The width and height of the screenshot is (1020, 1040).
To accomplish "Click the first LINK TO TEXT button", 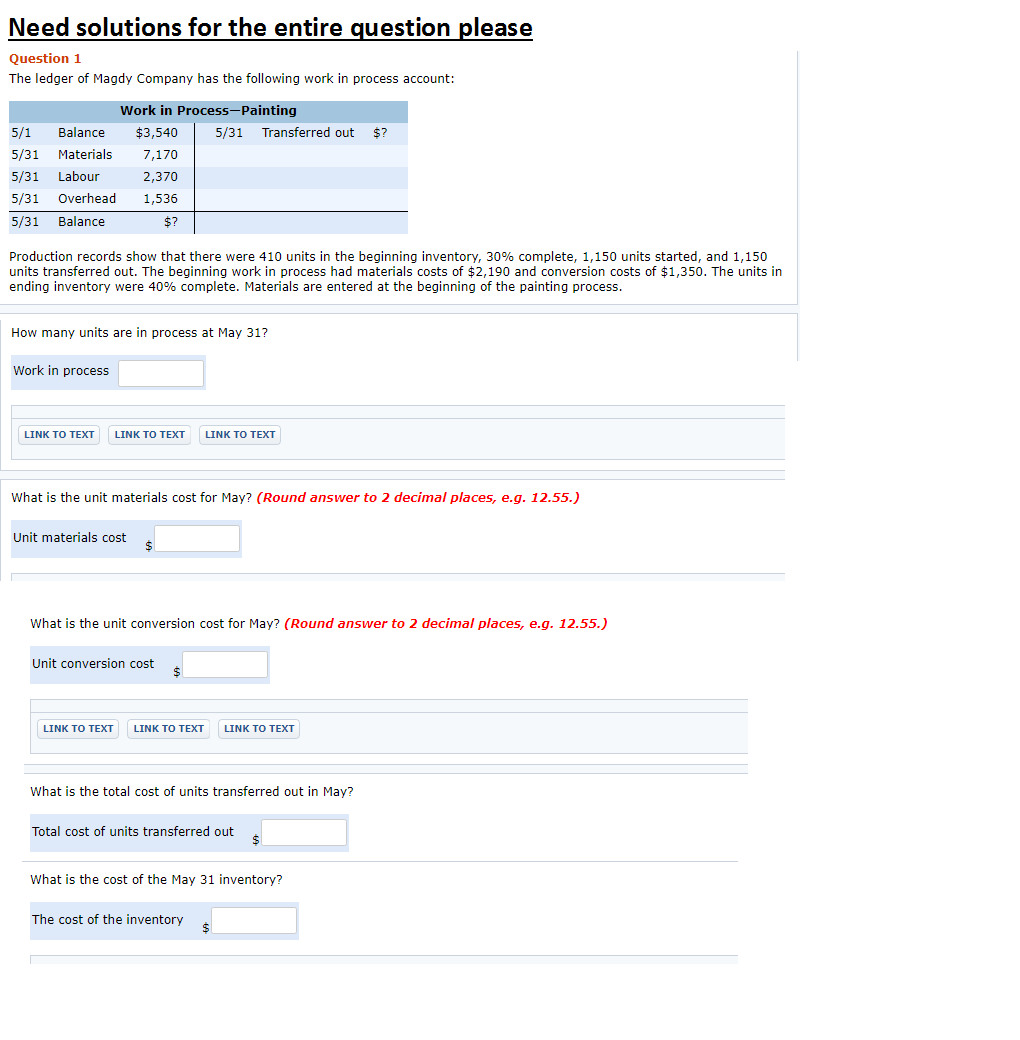I will (x=58, y=434).
